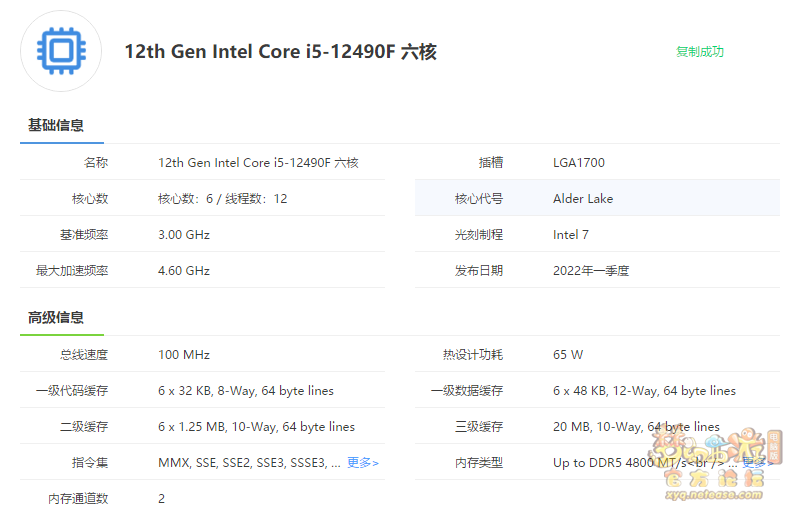Click the 2022年一季度 release date value
Viewport: 794px width, 507px height.
click(x=591, y=270)
